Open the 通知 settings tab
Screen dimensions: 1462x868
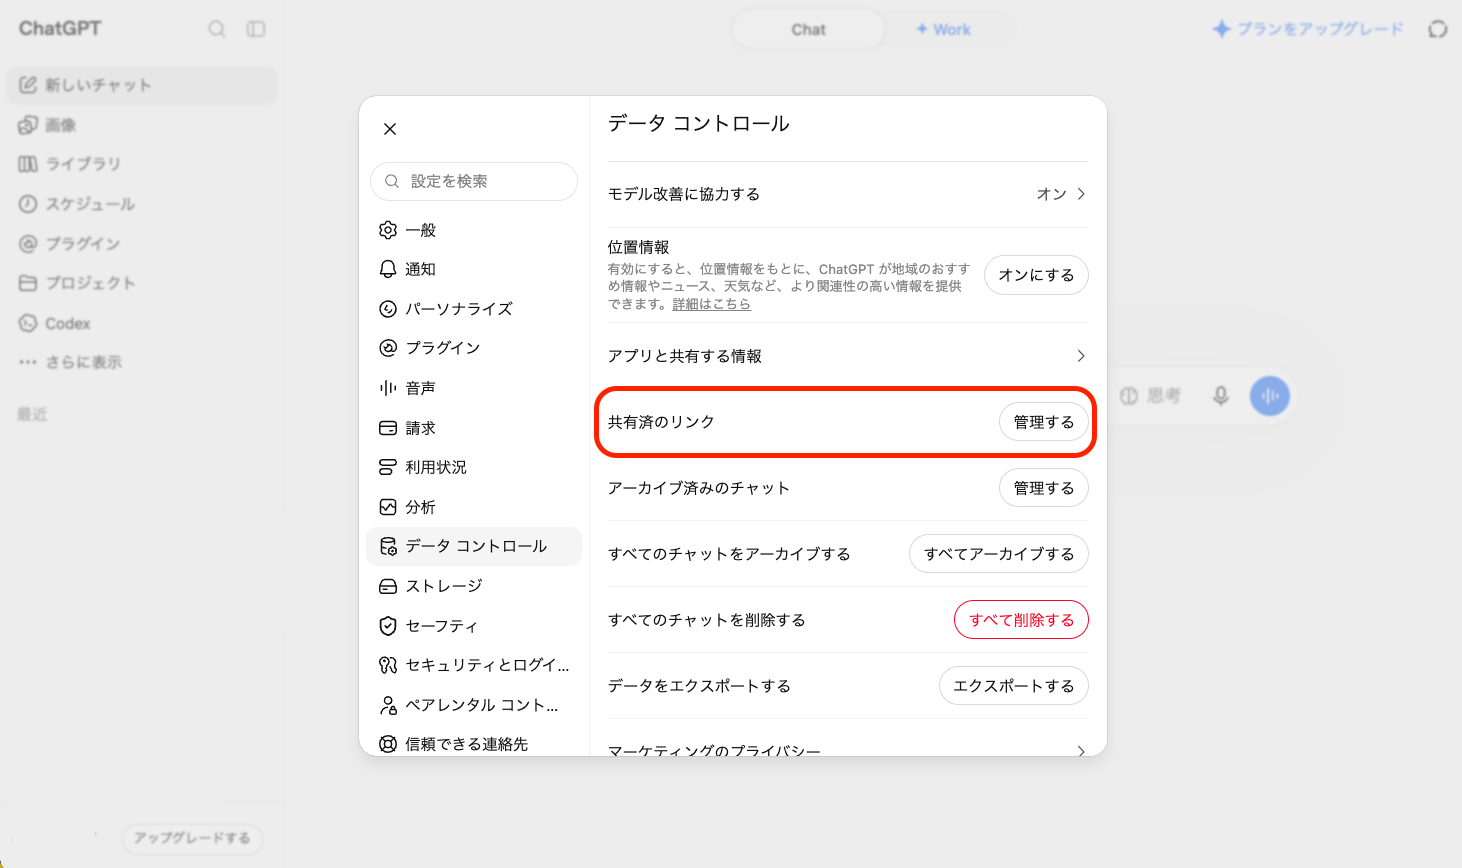[474, 269]
